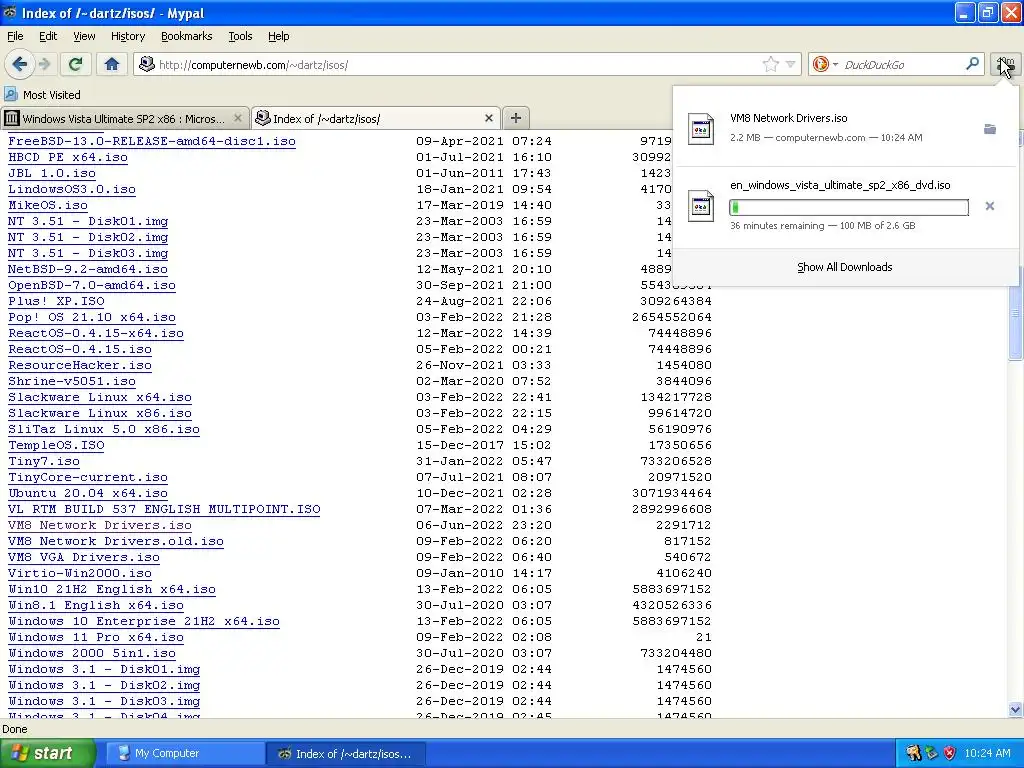
Task: Open the Edit menu
Action: coord(48,36)
